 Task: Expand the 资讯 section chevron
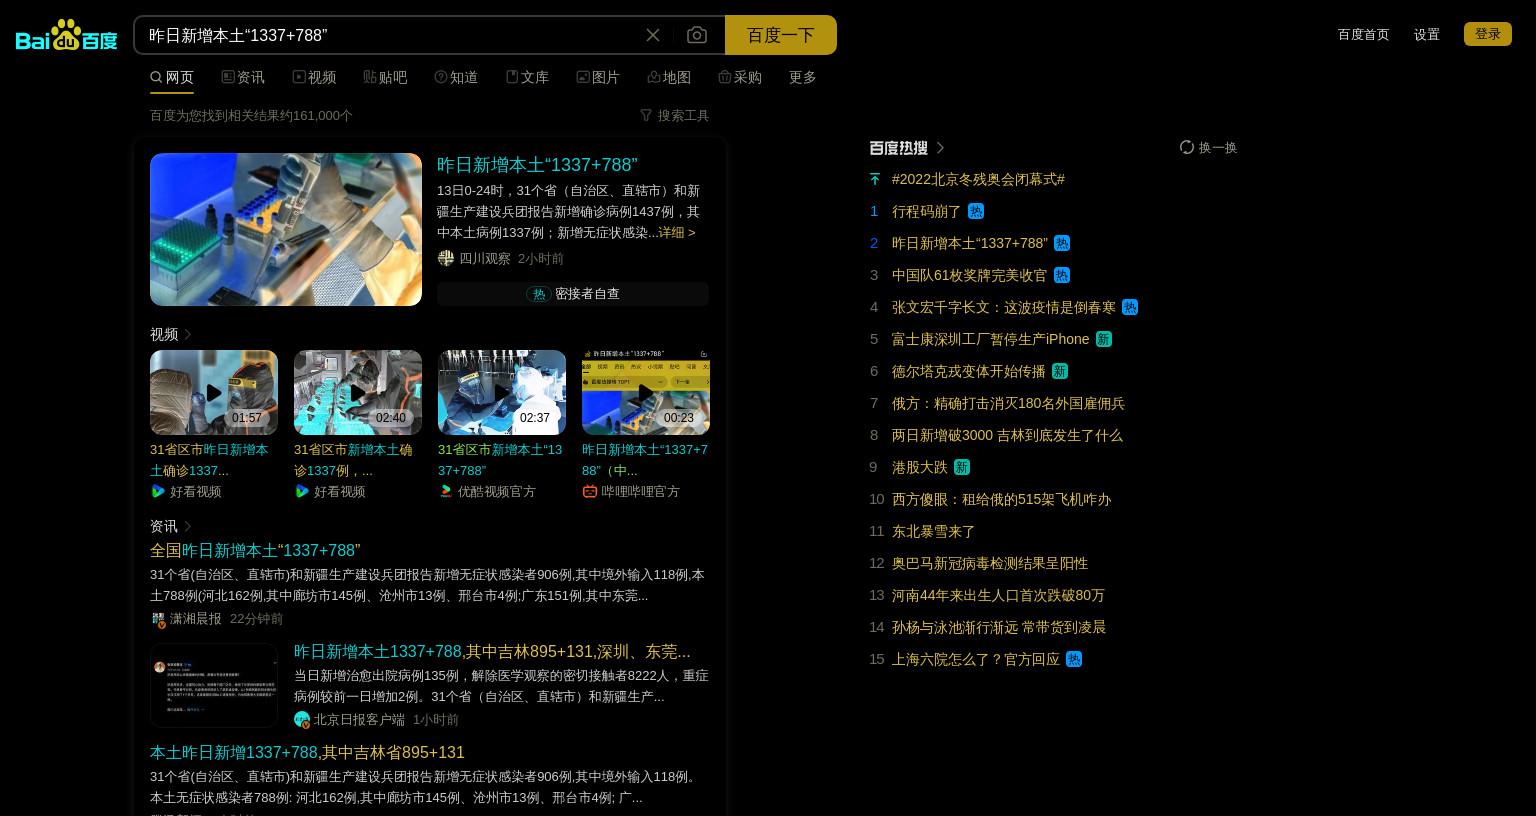(187, 526)
